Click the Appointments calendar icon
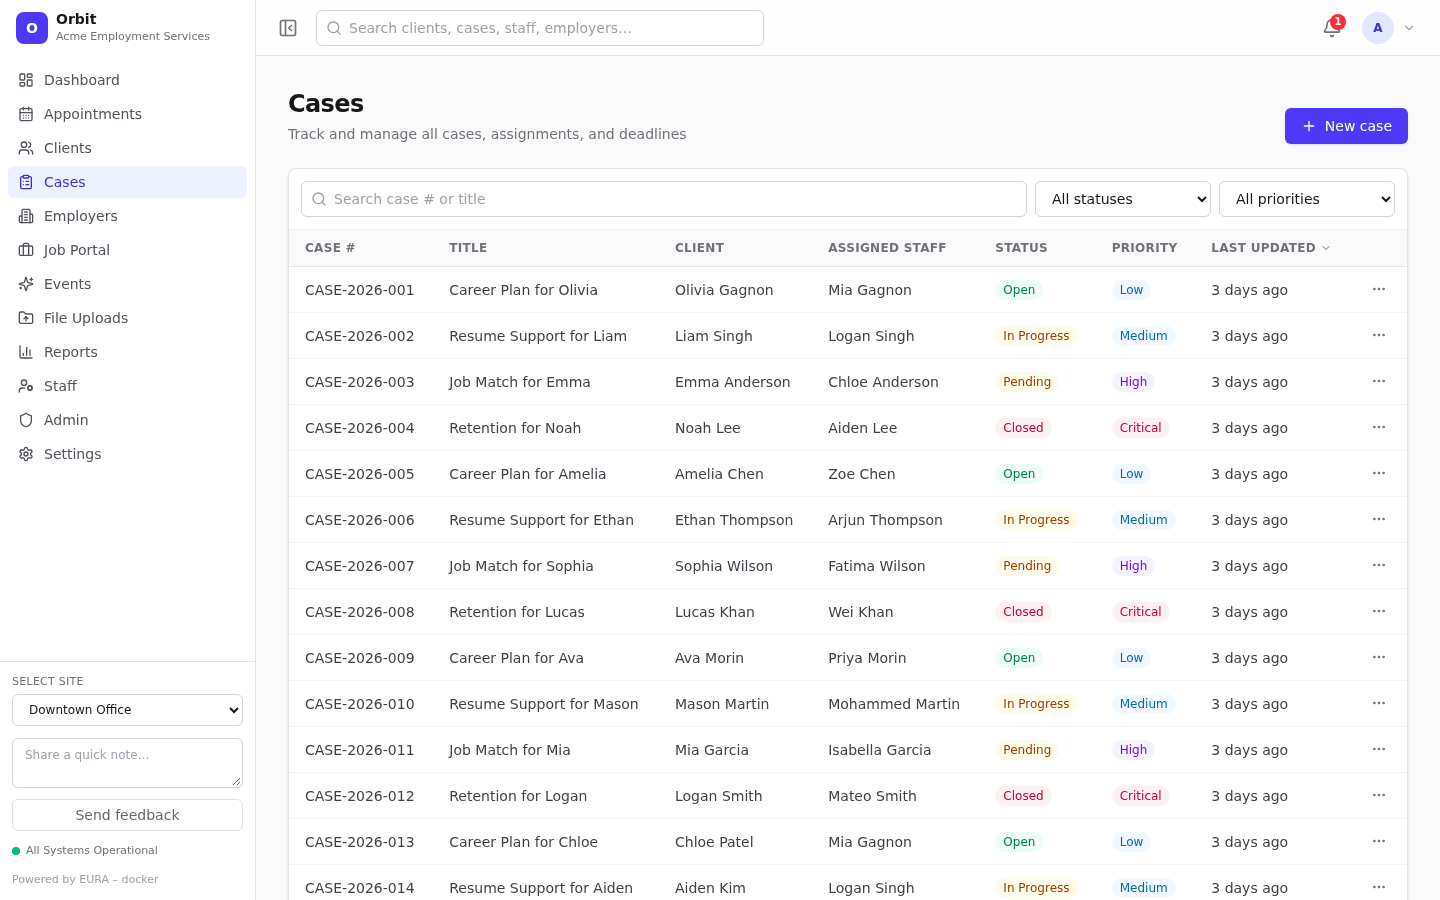Viewport: 1440px width, 900px height. [x=26, y=114]
